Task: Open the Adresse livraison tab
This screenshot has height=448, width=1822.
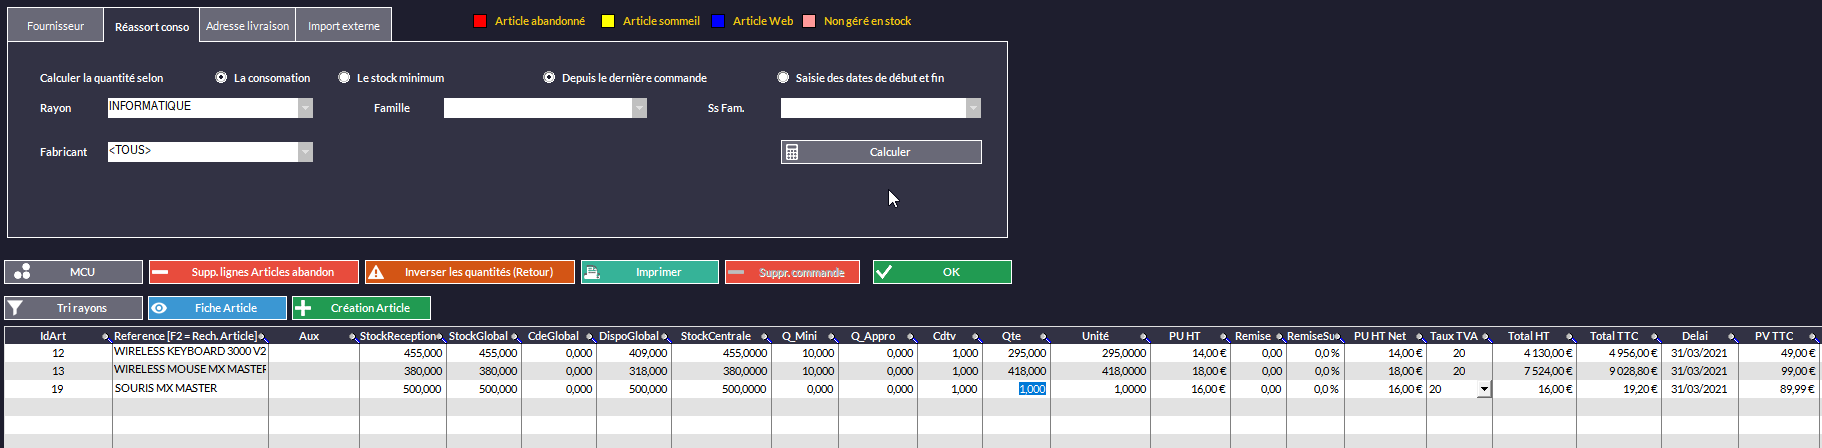Action: [x=247, y=26]
